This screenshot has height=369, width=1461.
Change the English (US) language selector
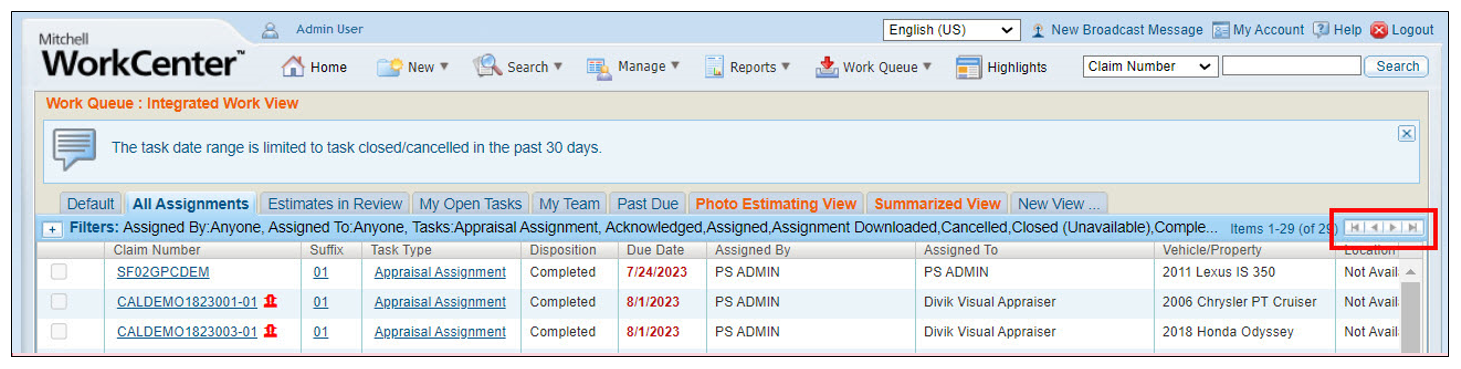coord(952,30)
